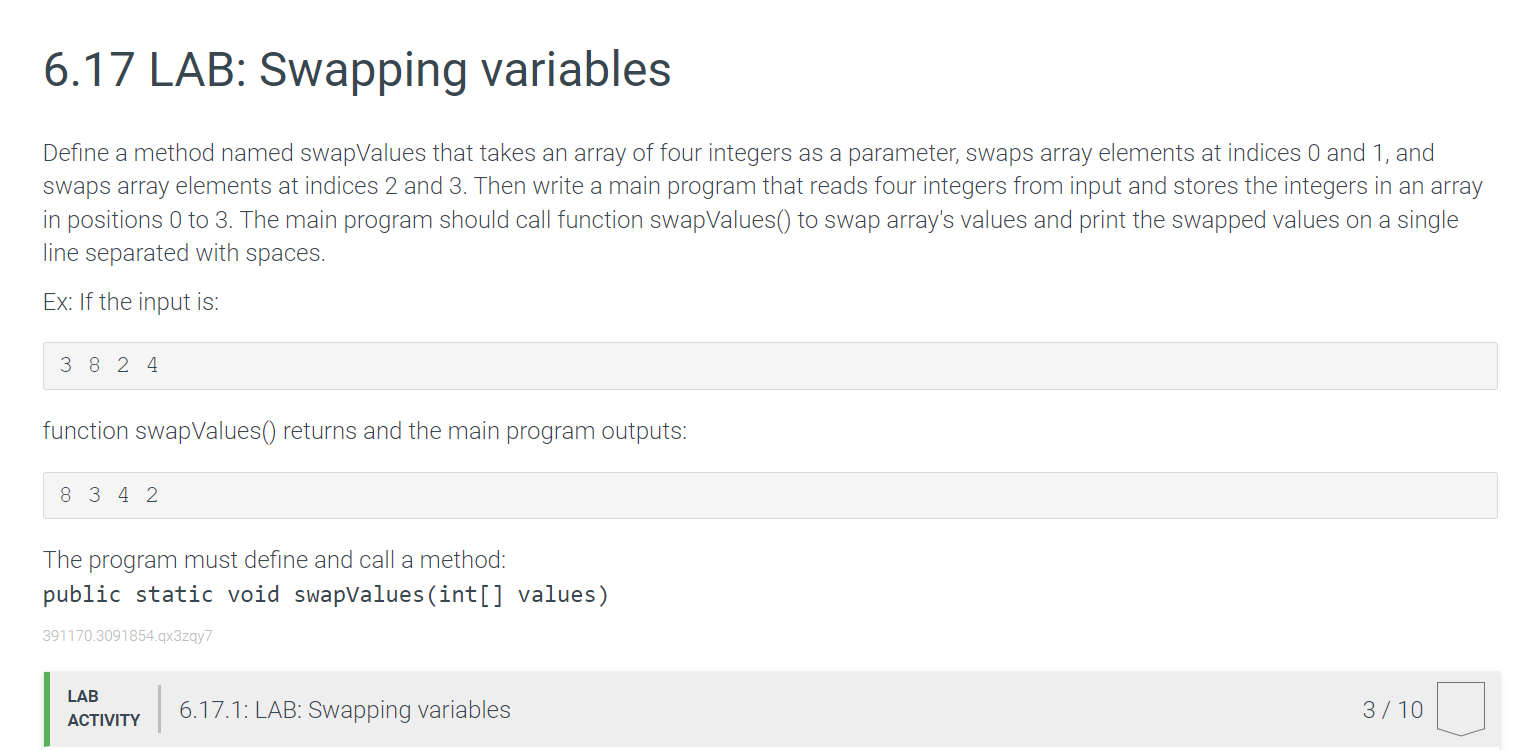Click the number 4 in the input example
Screen dimensions: 1529x750
[152, 366]
